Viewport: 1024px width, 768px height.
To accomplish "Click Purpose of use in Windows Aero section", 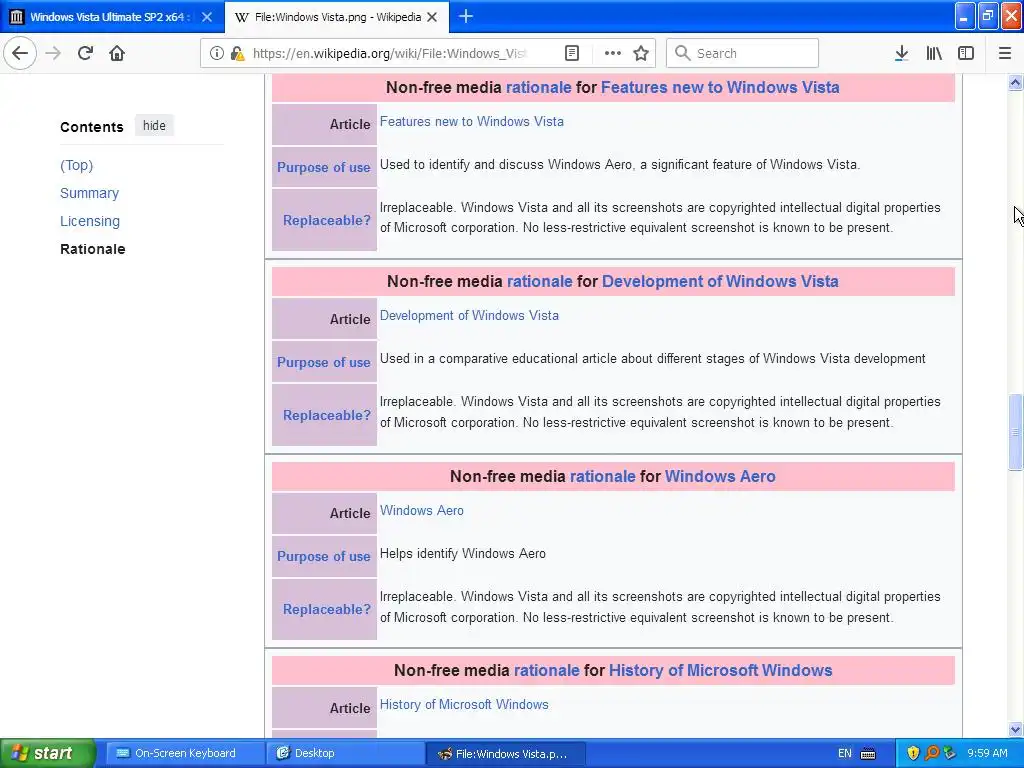I will [323, 556].
